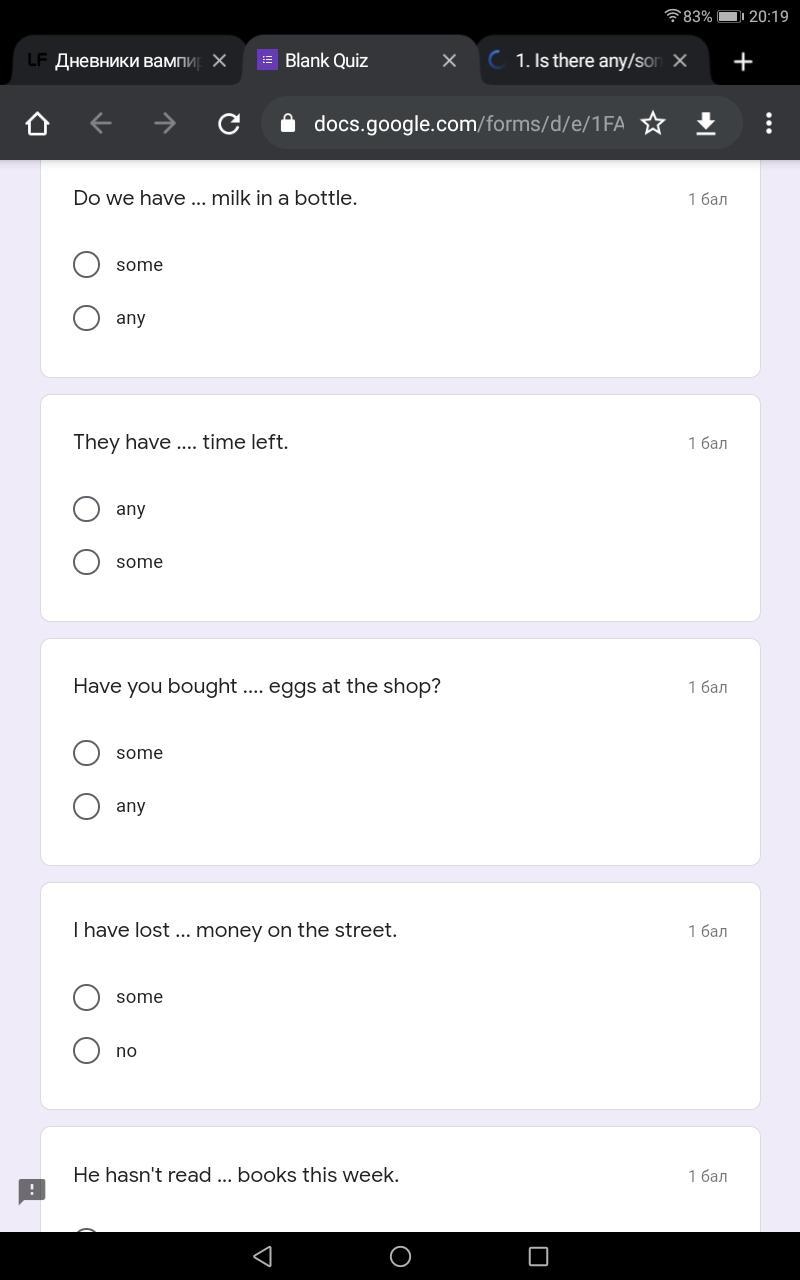The image size is (800, 1280).
Task: Close the Blank Quiz tab
Action: coord(449,61)
